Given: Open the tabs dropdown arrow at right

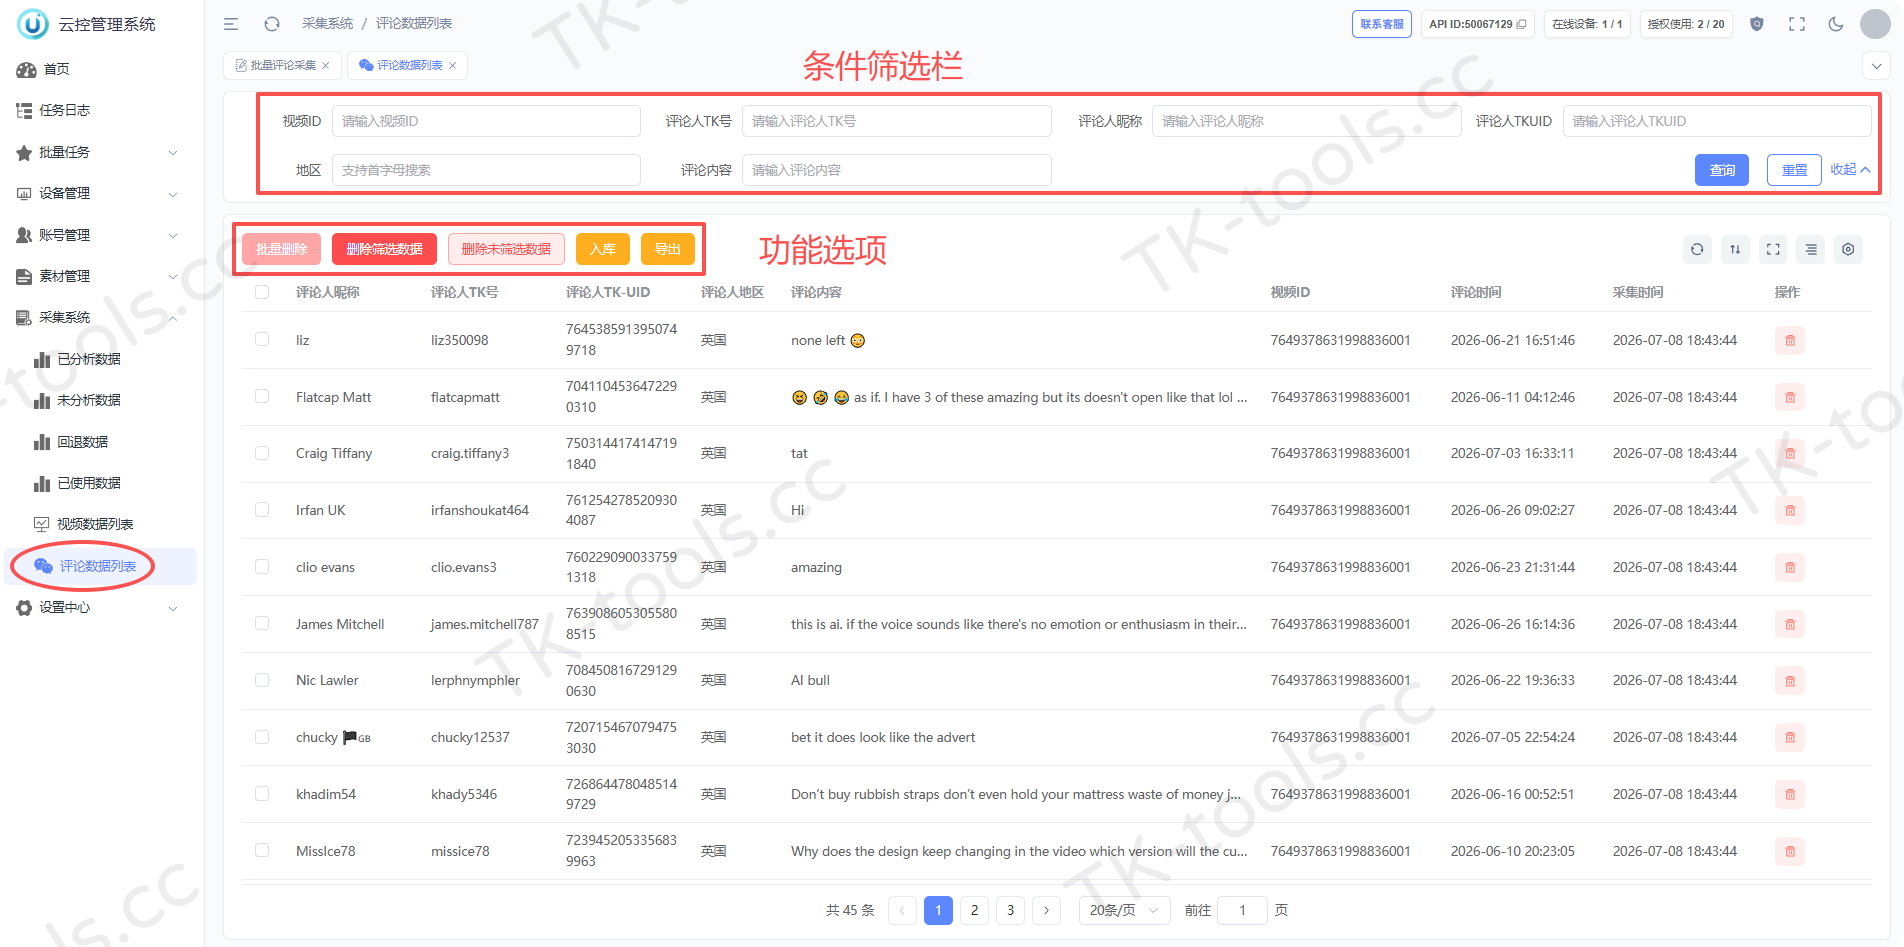Looking at the screenshot, I should click(1875, 66).
